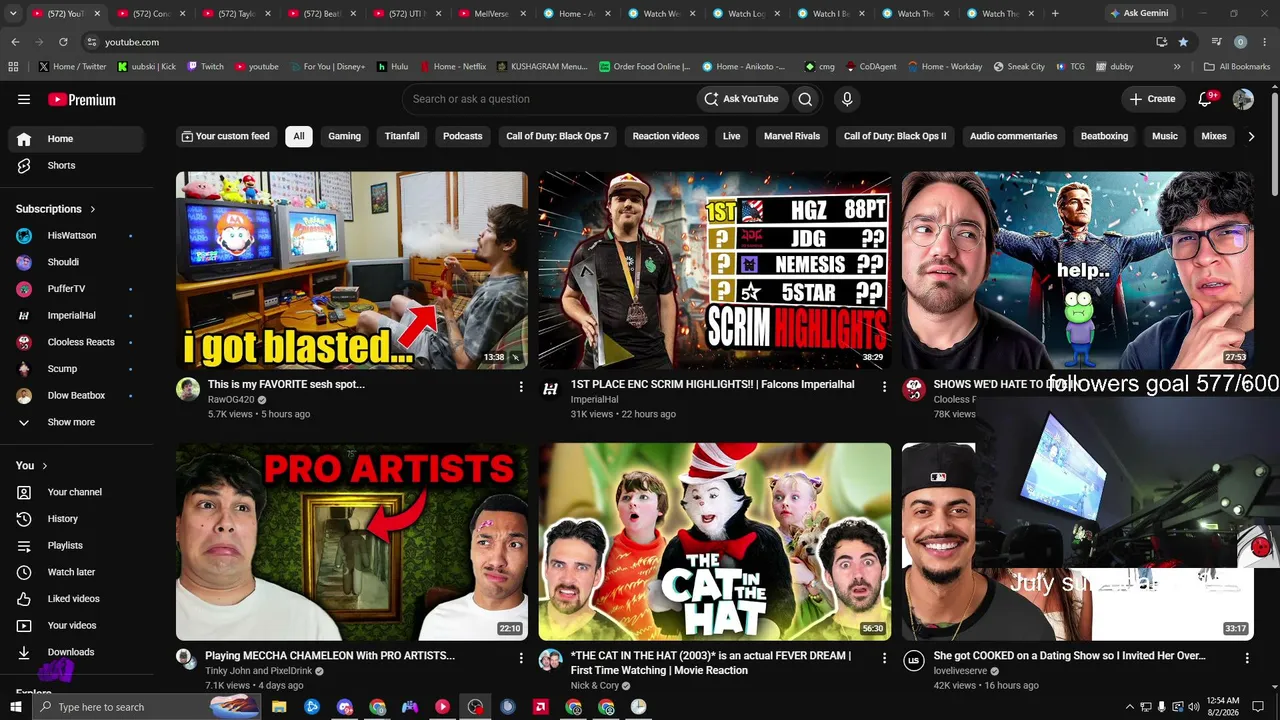Start voice search with microphone icon
The height and width of the screenshot is (720, 1280).
(x=847, y=99)
